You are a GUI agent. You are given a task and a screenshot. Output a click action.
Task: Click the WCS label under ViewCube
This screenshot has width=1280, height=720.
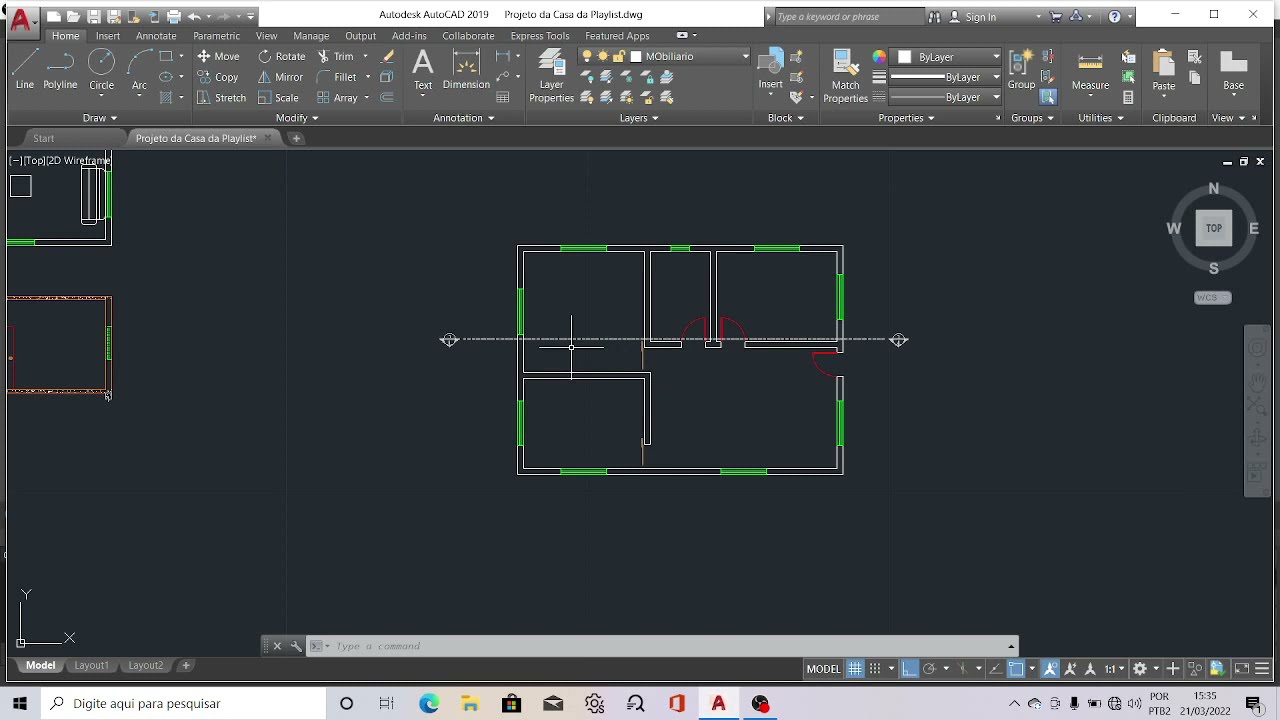(1213, 298)
